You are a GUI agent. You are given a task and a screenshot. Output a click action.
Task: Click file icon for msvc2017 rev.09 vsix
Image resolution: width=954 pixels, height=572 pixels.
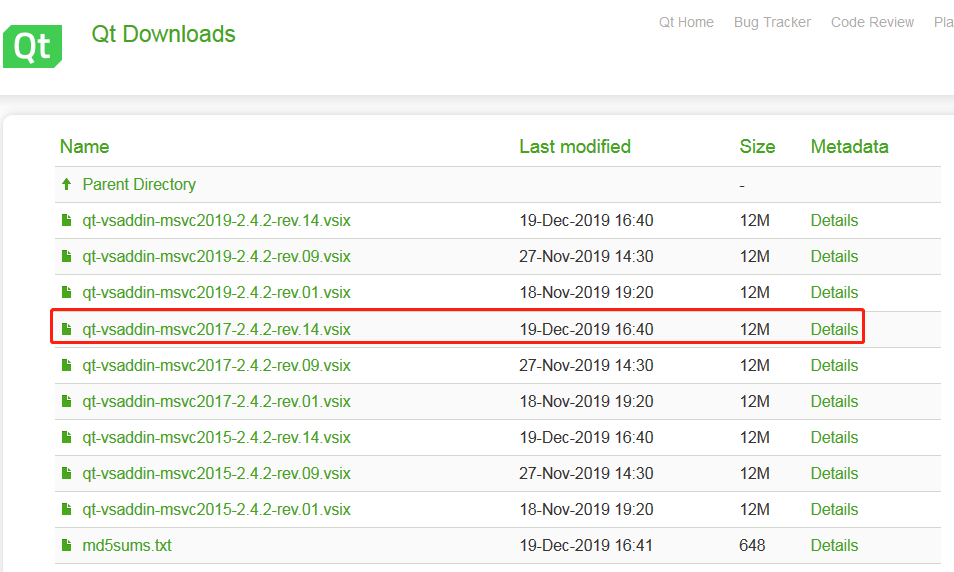coord(67,365)
